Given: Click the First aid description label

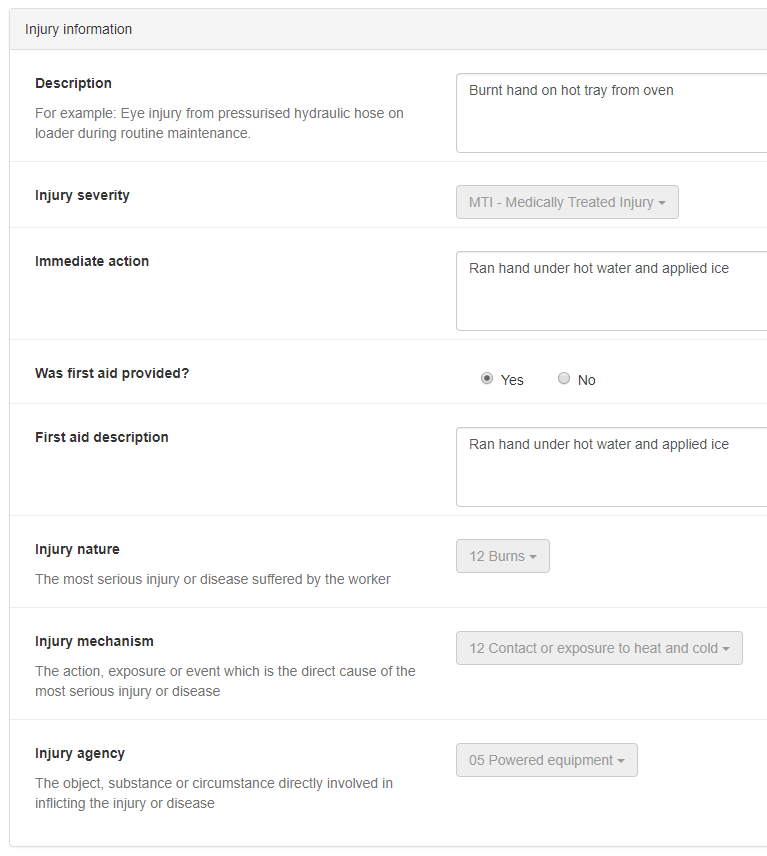Looking at the screenshot, I should [x=101, y=437].
